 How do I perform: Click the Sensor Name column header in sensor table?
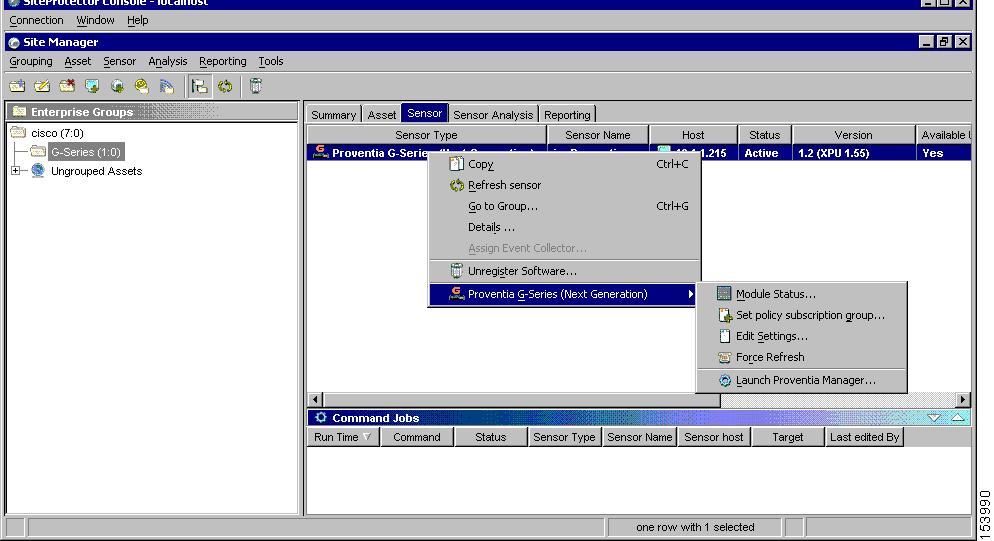pyautogui.click(x=598, y=135)
